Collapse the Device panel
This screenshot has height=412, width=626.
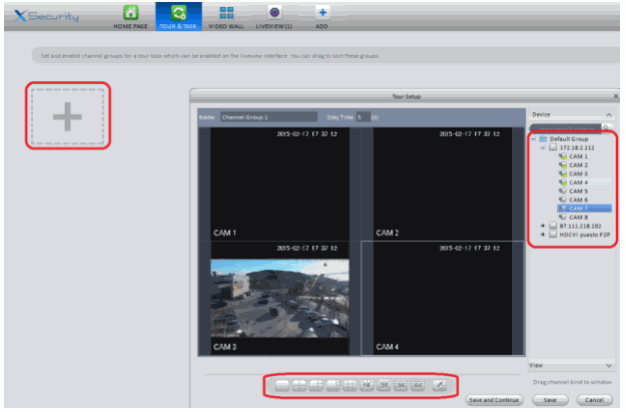608,115
